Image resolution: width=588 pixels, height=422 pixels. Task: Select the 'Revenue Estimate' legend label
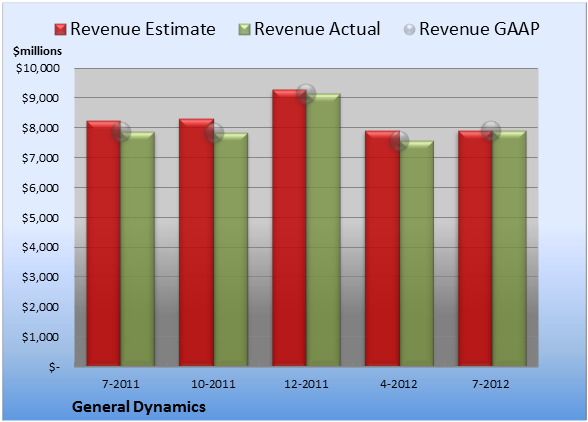click(143, 29)
